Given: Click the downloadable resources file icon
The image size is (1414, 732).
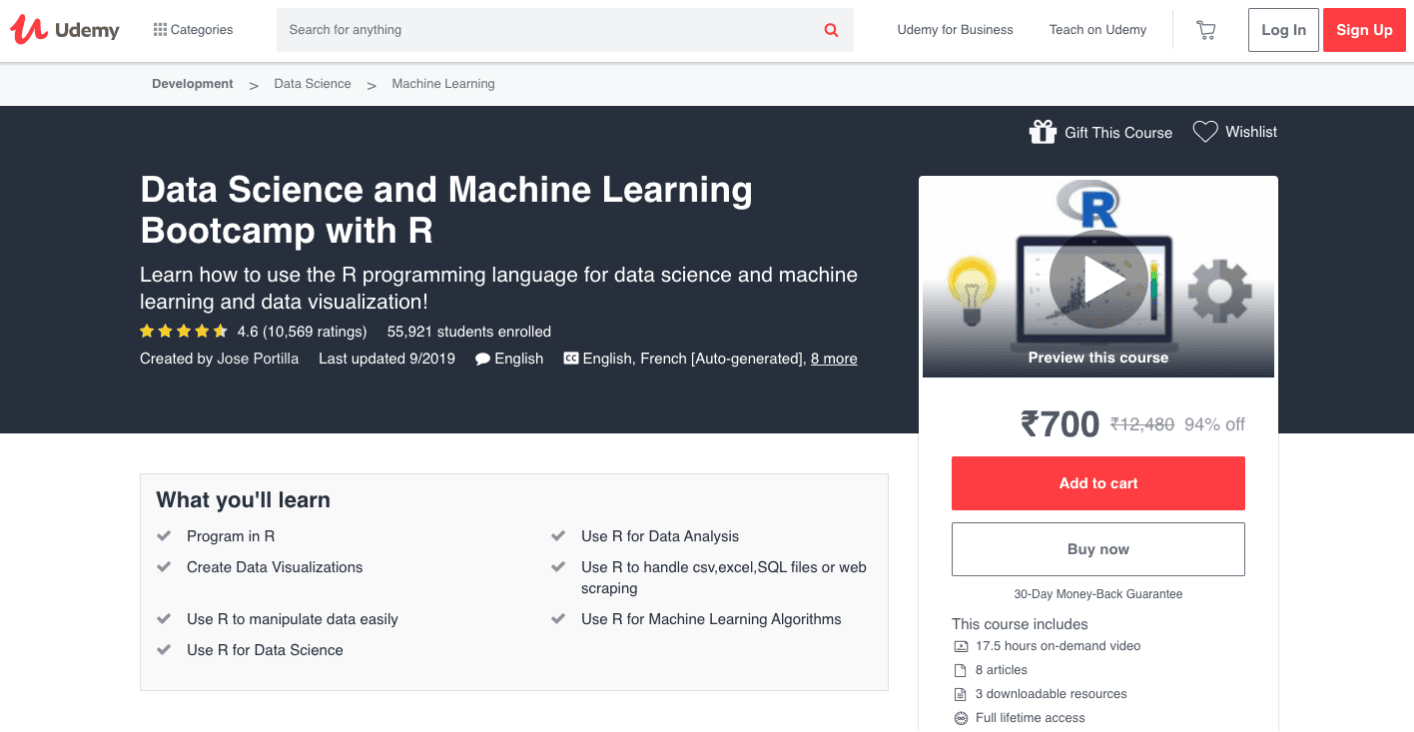Looking at the screenshot, I should 961,694.
